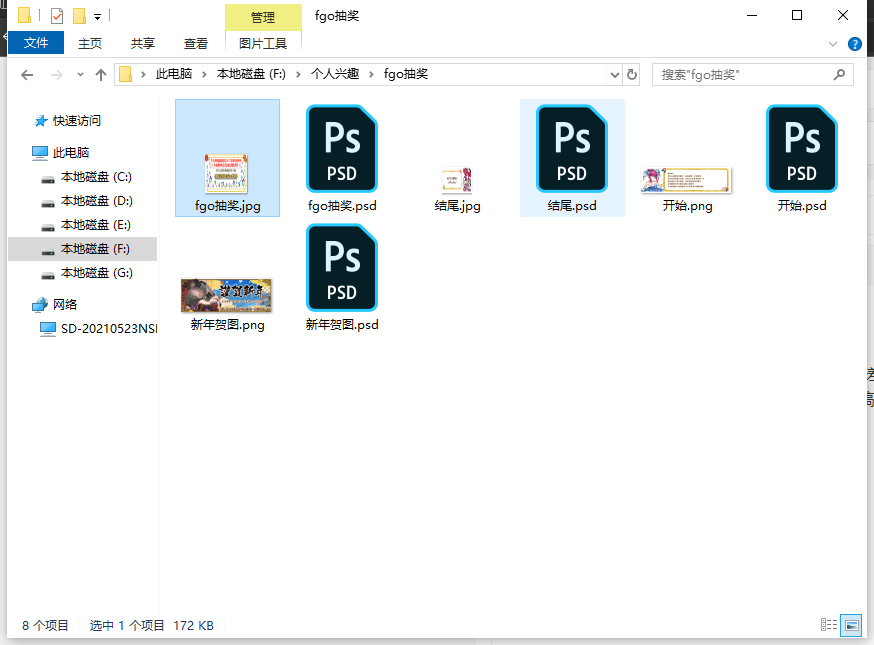The height and width of the screenshot is (645, 874).
Task: Go up one folder level
Action: pos(101,75)
